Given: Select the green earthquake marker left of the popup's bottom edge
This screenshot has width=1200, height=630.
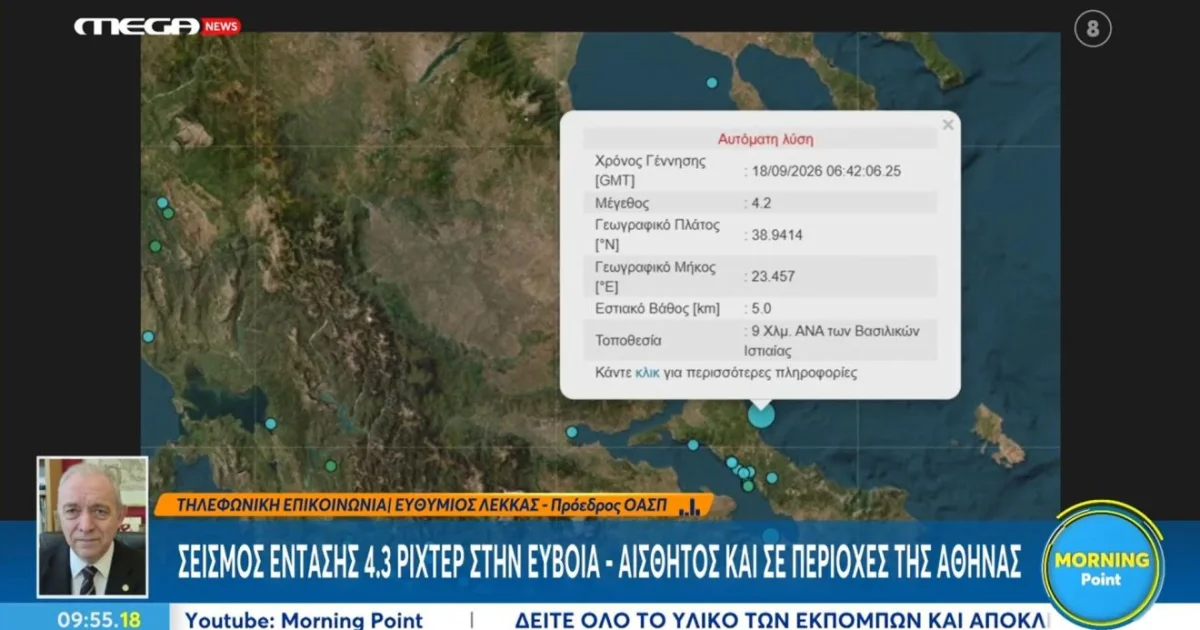Looking at the screenshot, I should [331, 466].
